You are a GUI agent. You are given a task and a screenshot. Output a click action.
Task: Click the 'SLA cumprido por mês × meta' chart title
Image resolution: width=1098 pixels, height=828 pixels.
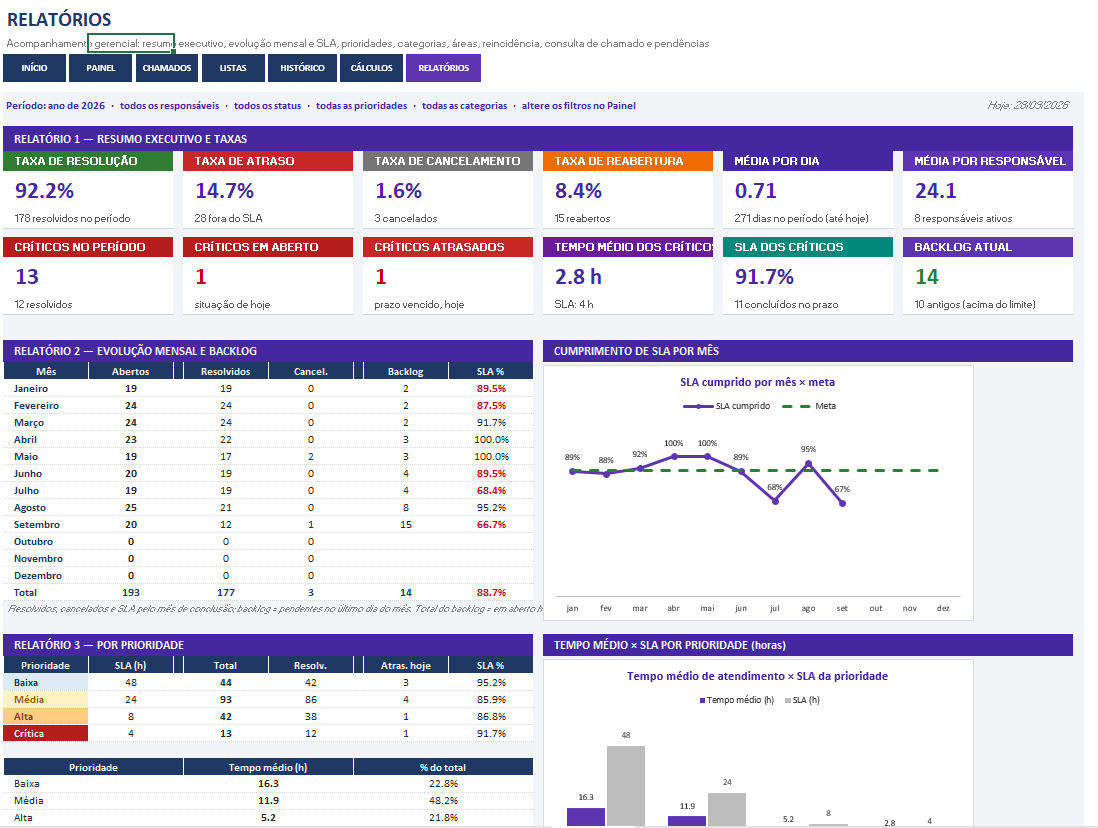[x=757, y=382]
